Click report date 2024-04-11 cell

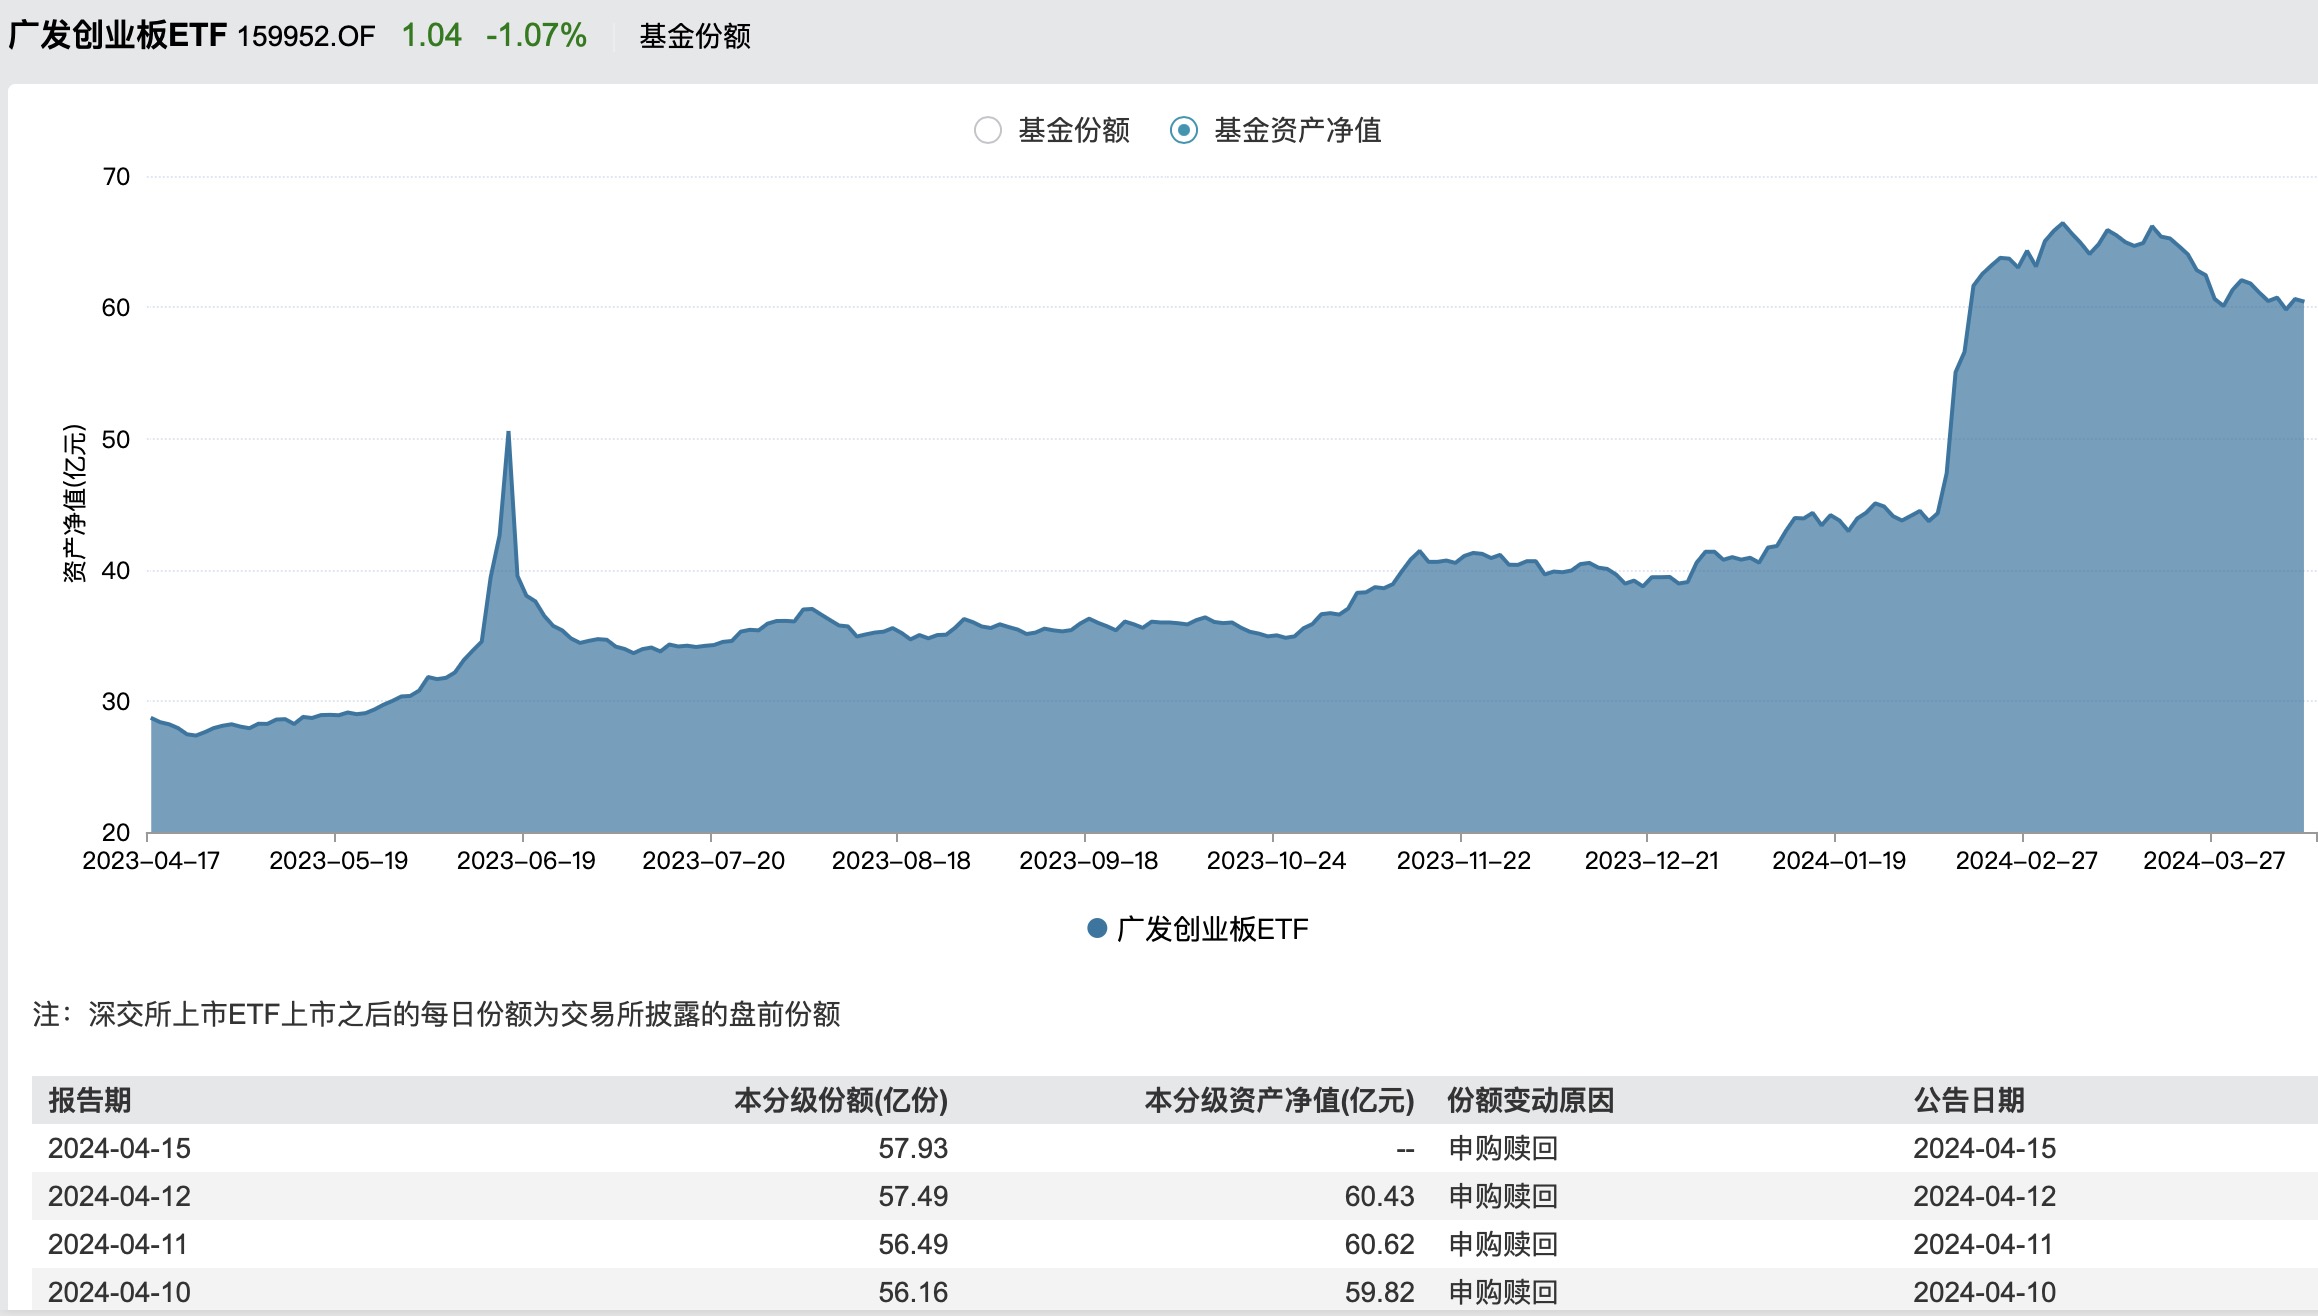[x=118, y=1244]
